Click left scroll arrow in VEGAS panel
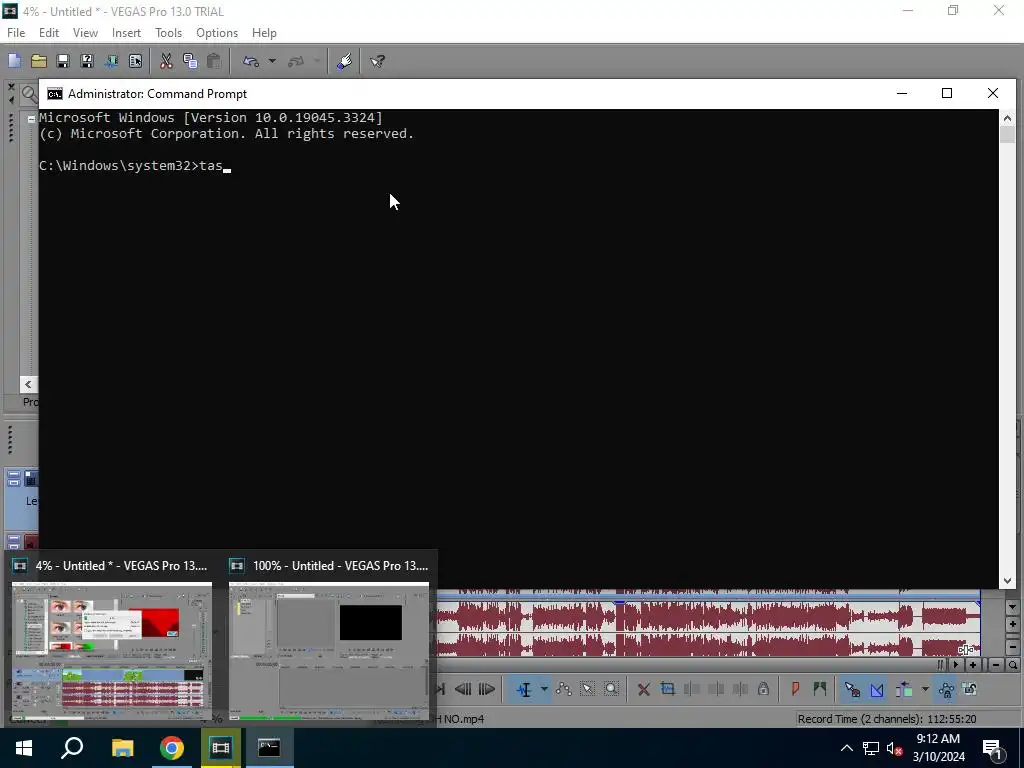1024x768 pixels. (28, 385)
